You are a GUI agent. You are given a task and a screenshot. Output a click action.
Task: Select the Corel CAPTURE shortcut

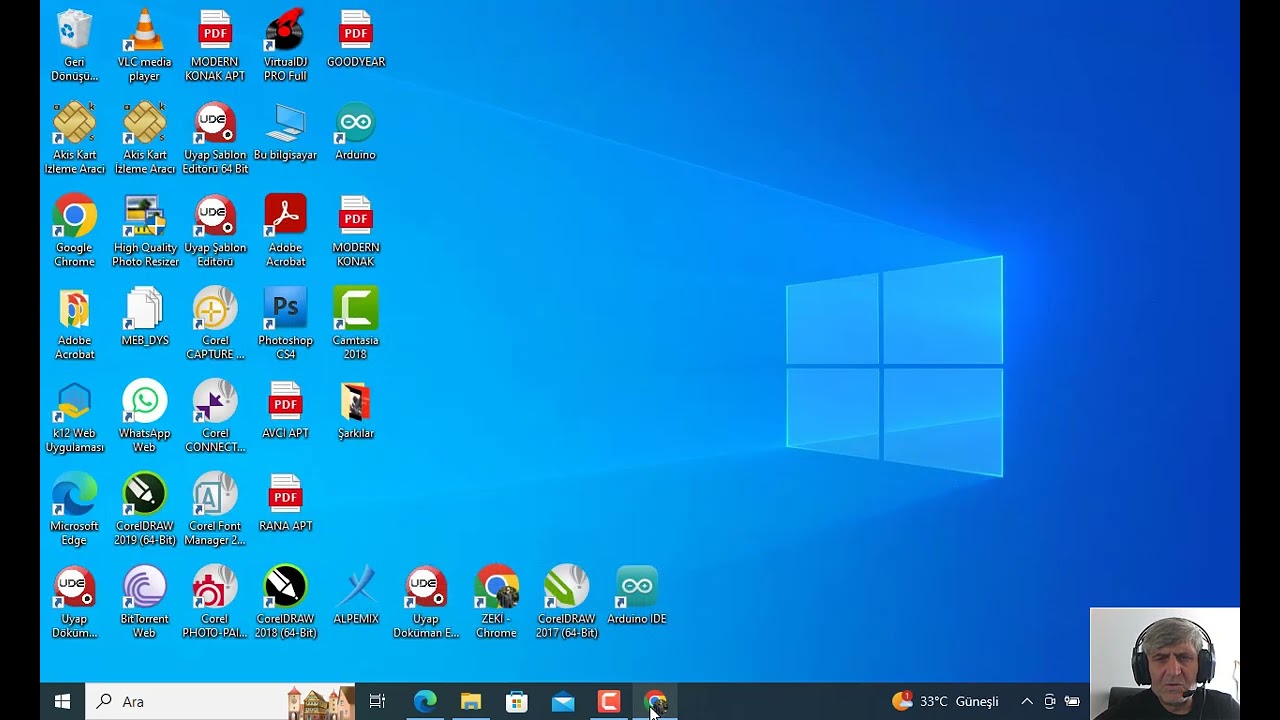click(215, 325)
